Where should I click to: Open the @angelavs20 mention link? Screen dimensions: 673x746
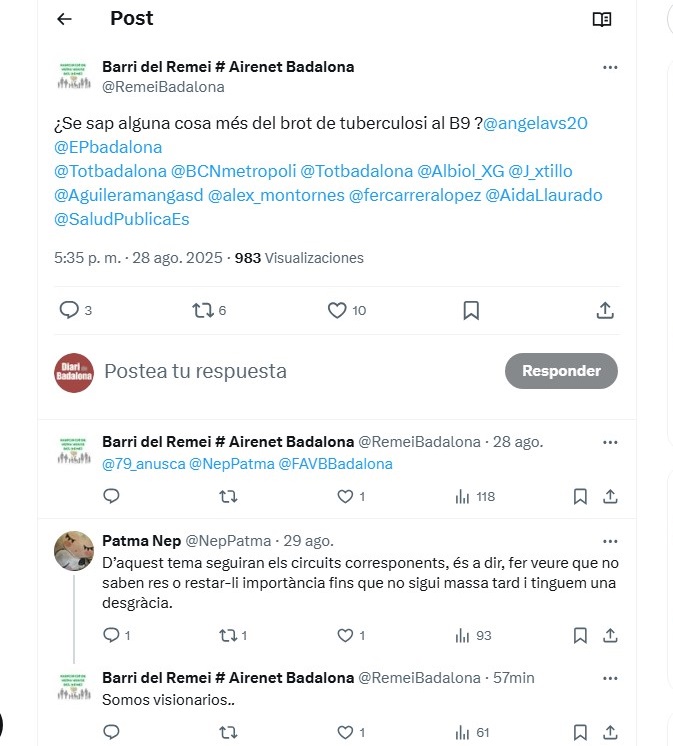536,123
